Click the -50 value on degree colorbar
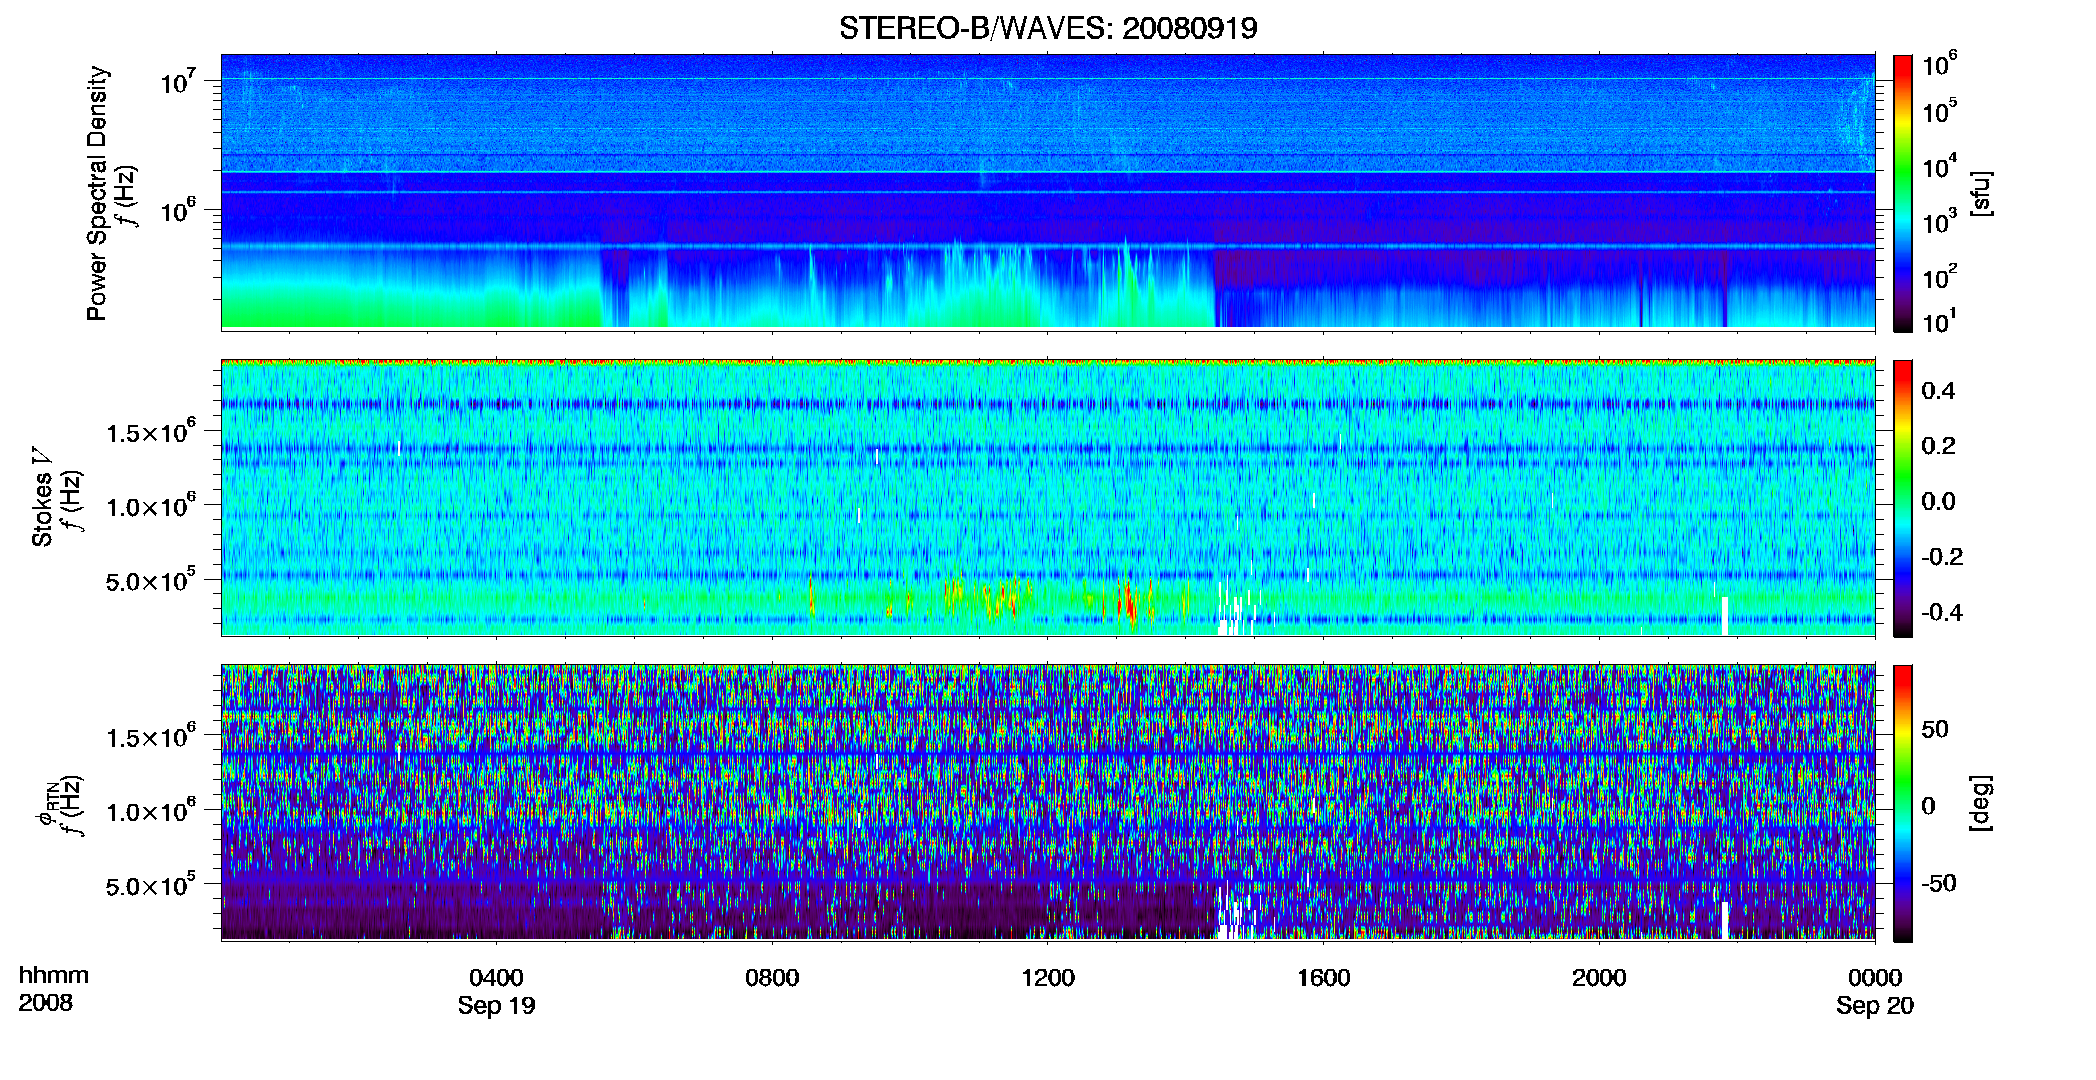Viewport: 2096px width, 1080px height. click(x=1939, y=883)
